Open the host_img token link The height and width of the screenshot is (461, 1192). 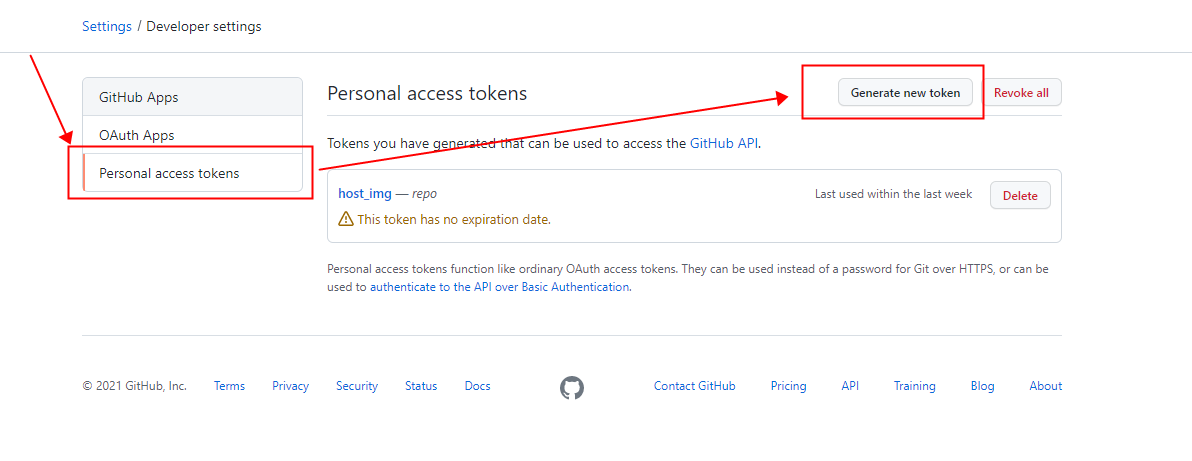coord(365,194)
